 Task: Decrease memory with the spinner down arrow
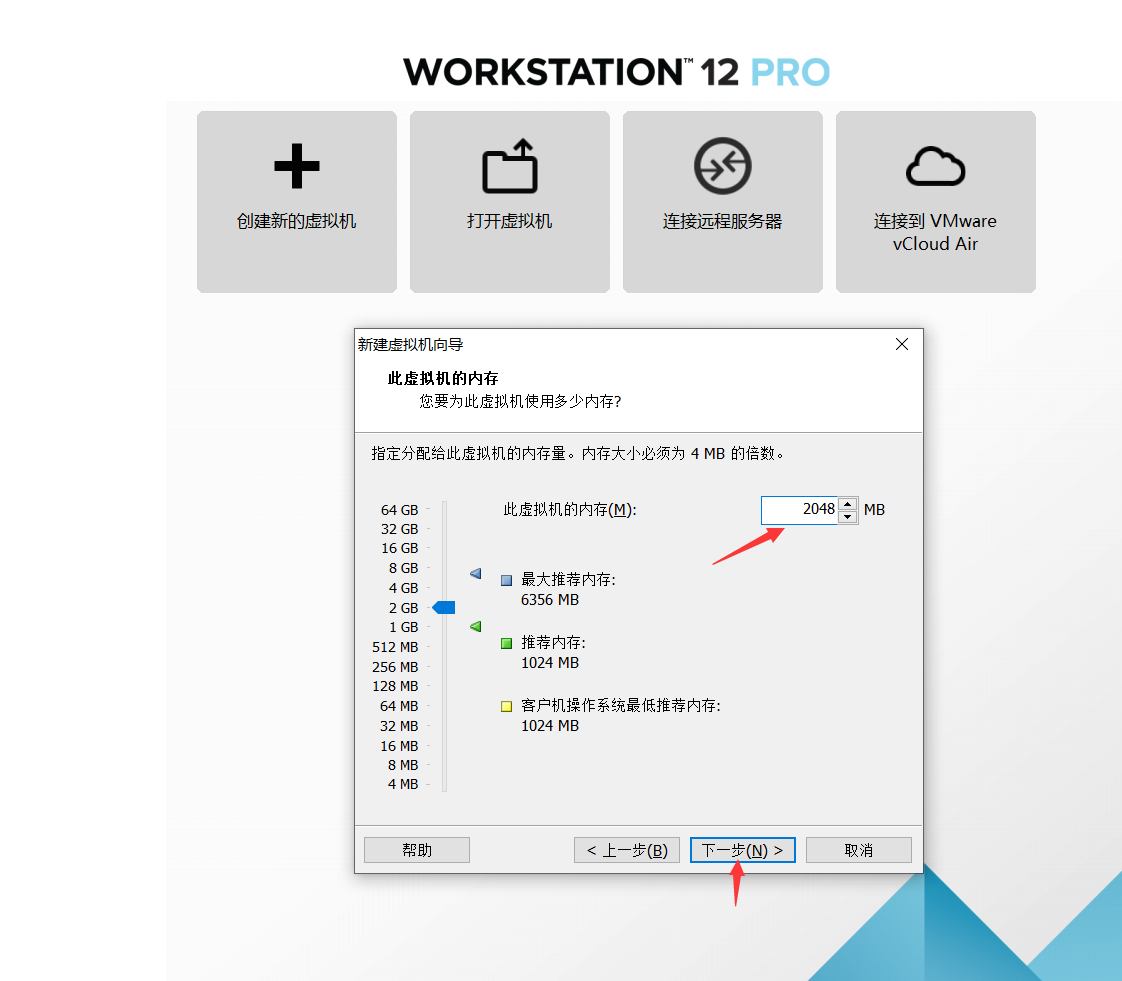click(847, 517)
